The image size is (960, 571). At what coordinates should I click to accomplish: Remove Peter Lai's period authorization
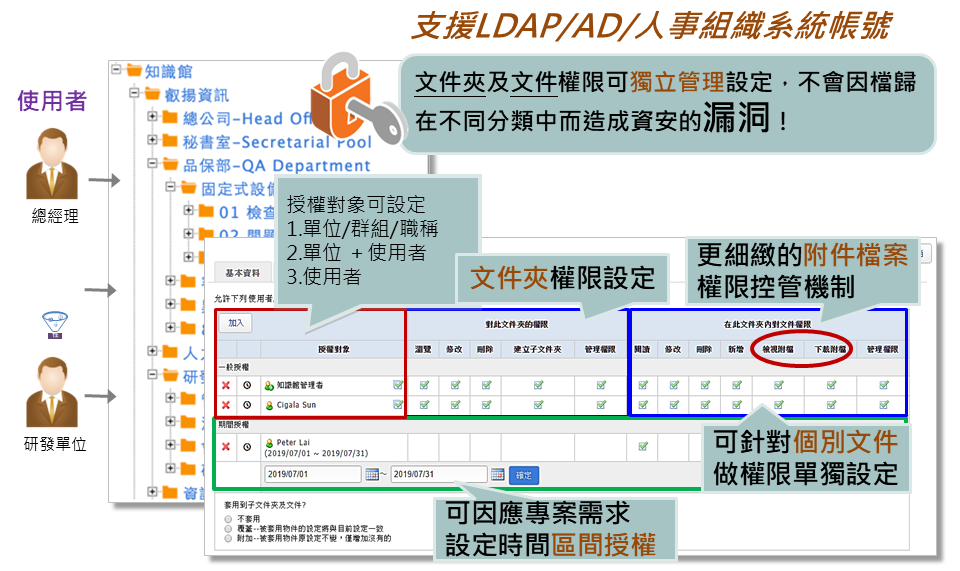[226, 447]
